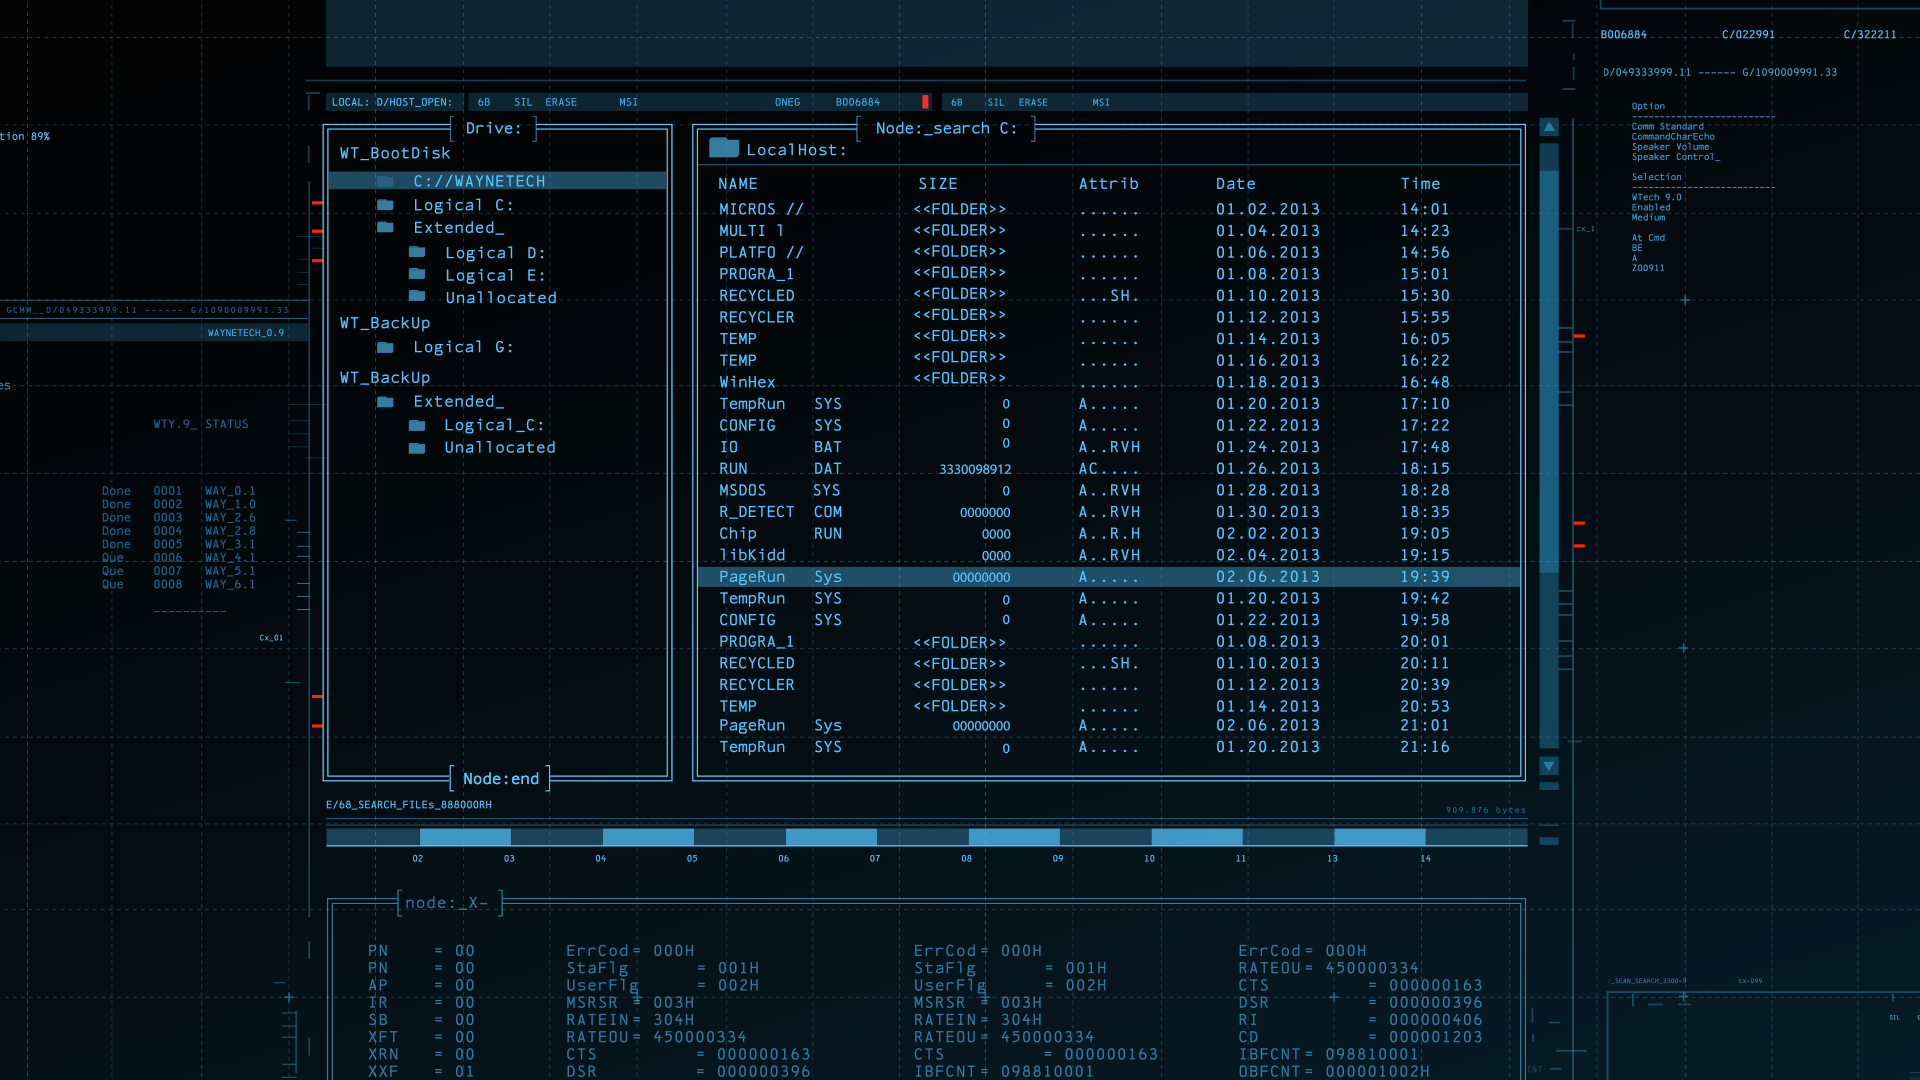Click folder icon beside Extended_ under second WT_BackUp

click(x=385, y=402)
